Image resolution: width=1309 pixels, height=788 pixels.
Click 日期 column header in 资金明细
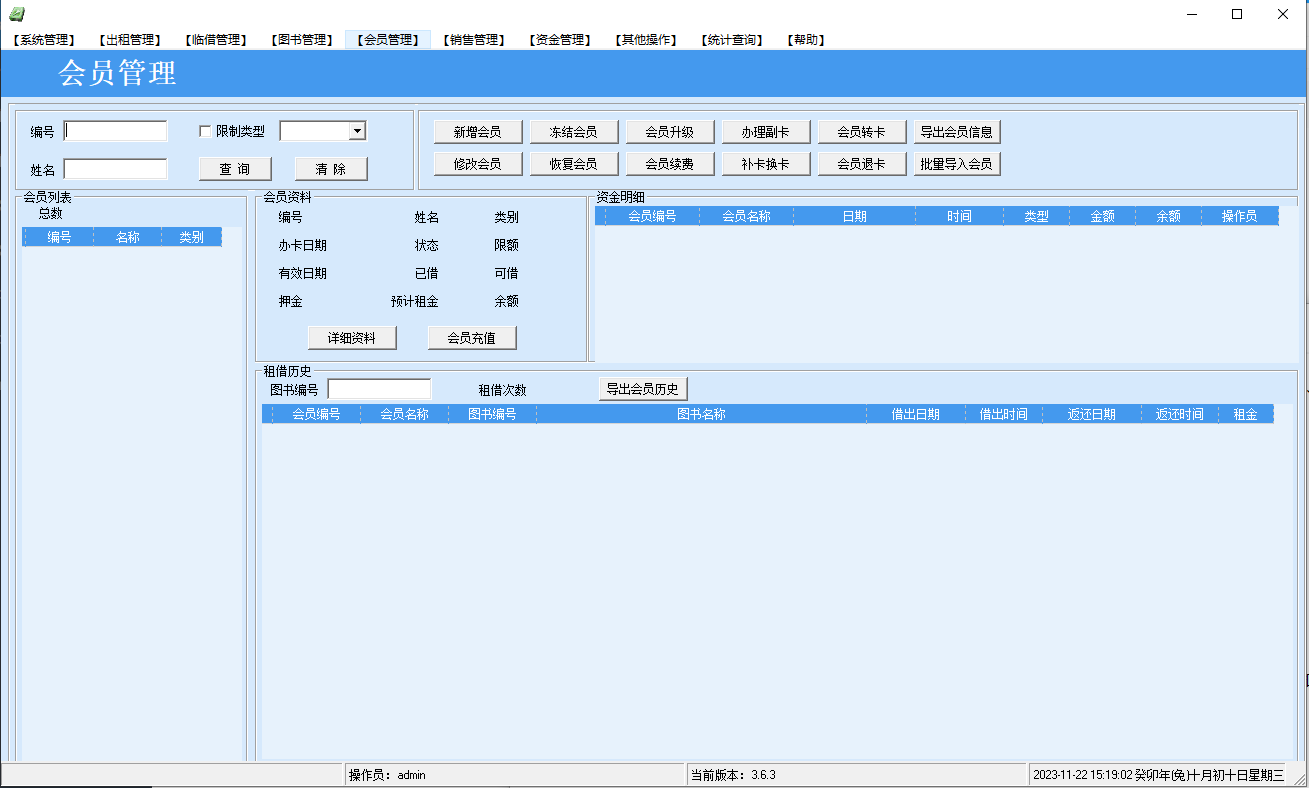pos(855,216)
